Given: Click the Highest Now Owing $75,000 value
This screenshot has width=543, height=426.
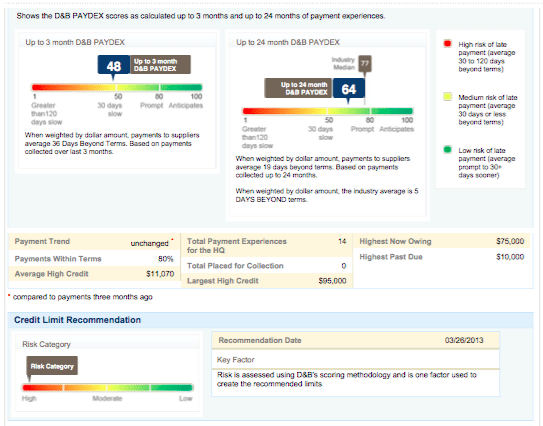Looking at the screenshot, I should [510, 241].
